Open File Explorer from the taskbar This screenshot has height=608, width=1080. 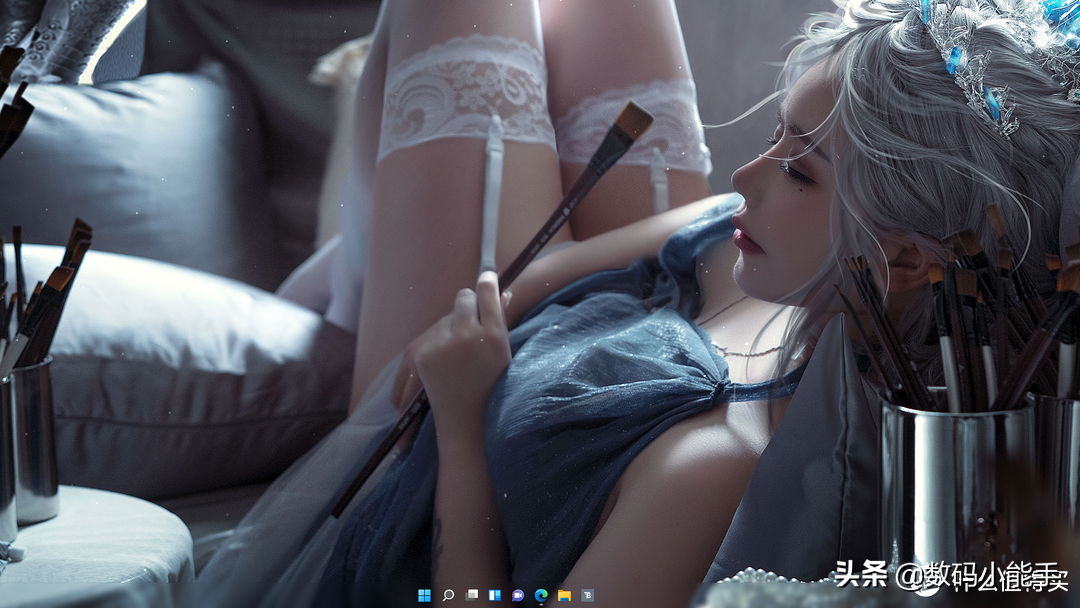click(x=564, y=596)
